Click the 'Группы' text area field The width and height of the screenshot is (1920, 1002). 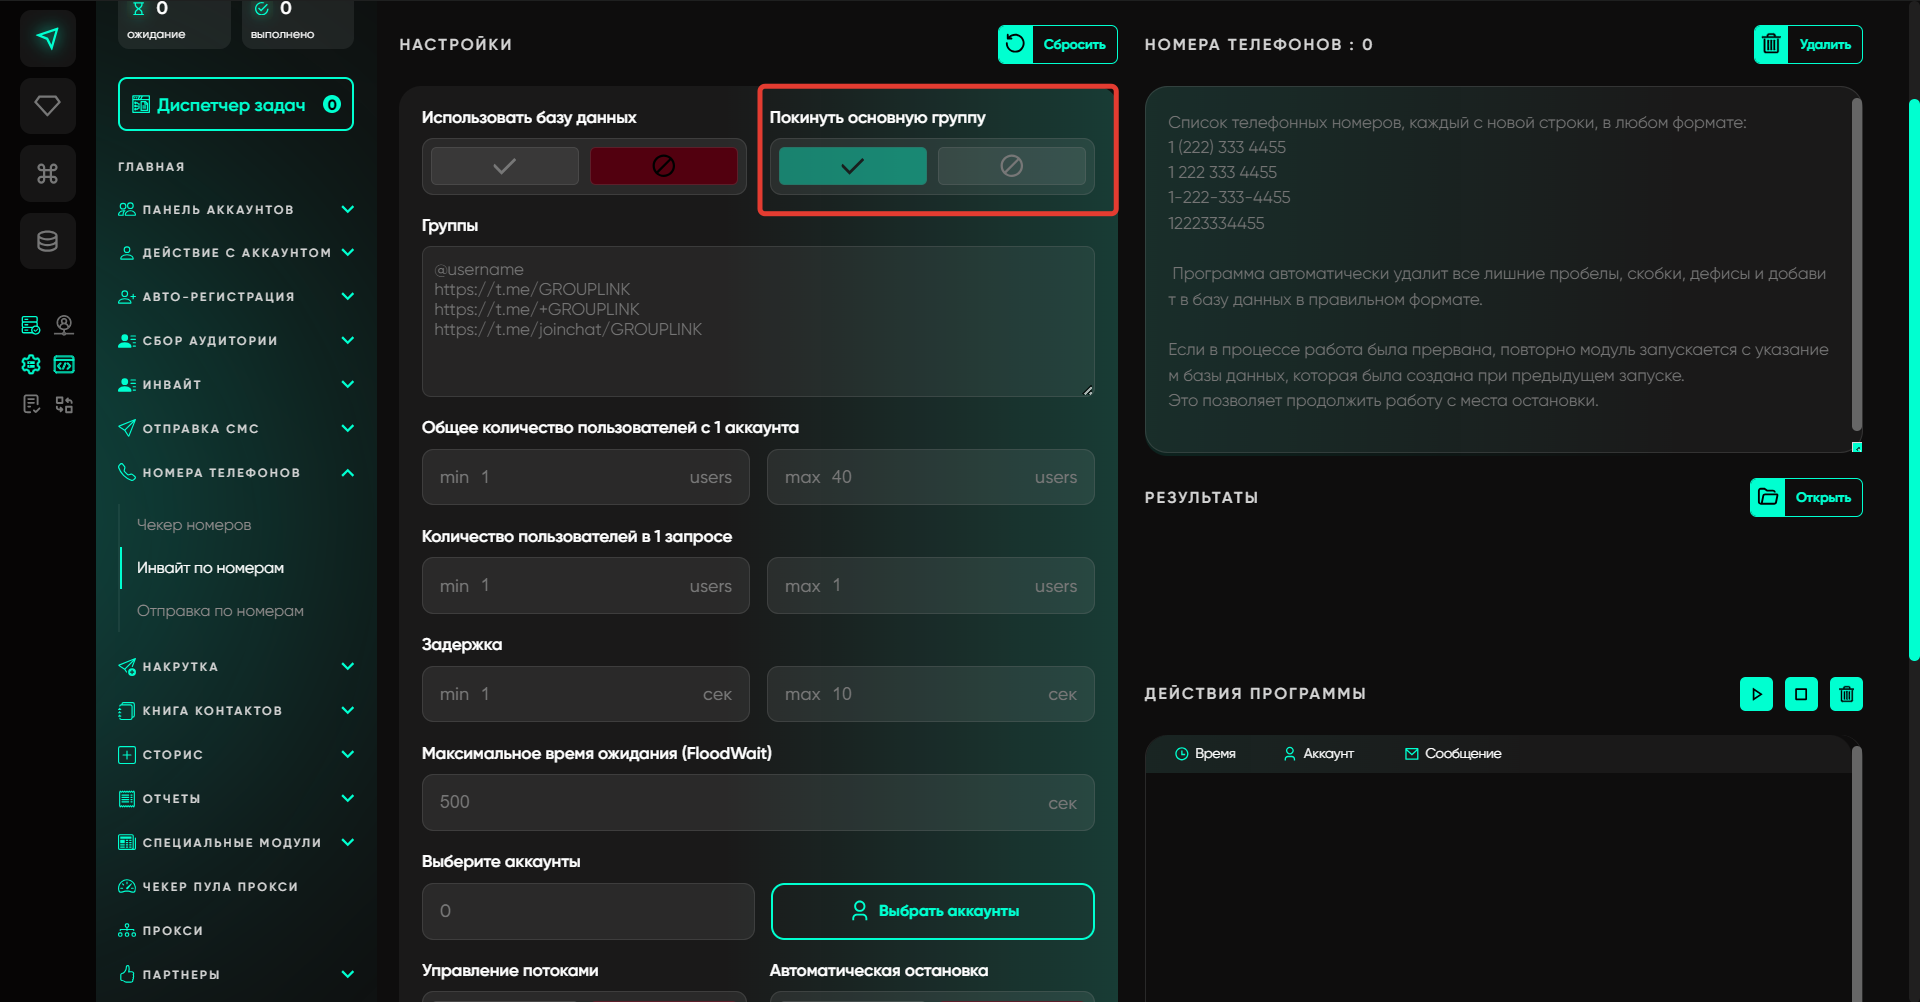(757, 321)
